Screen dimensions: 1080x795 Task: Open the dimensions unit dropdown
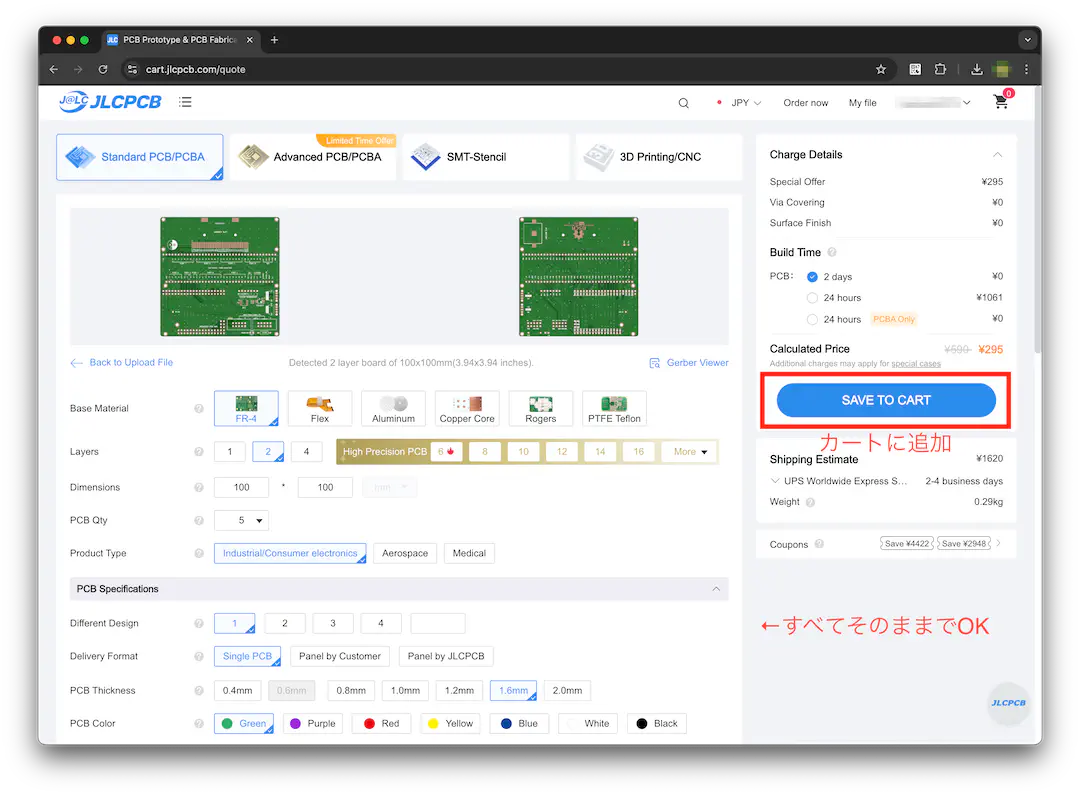(x=390, y=488)
